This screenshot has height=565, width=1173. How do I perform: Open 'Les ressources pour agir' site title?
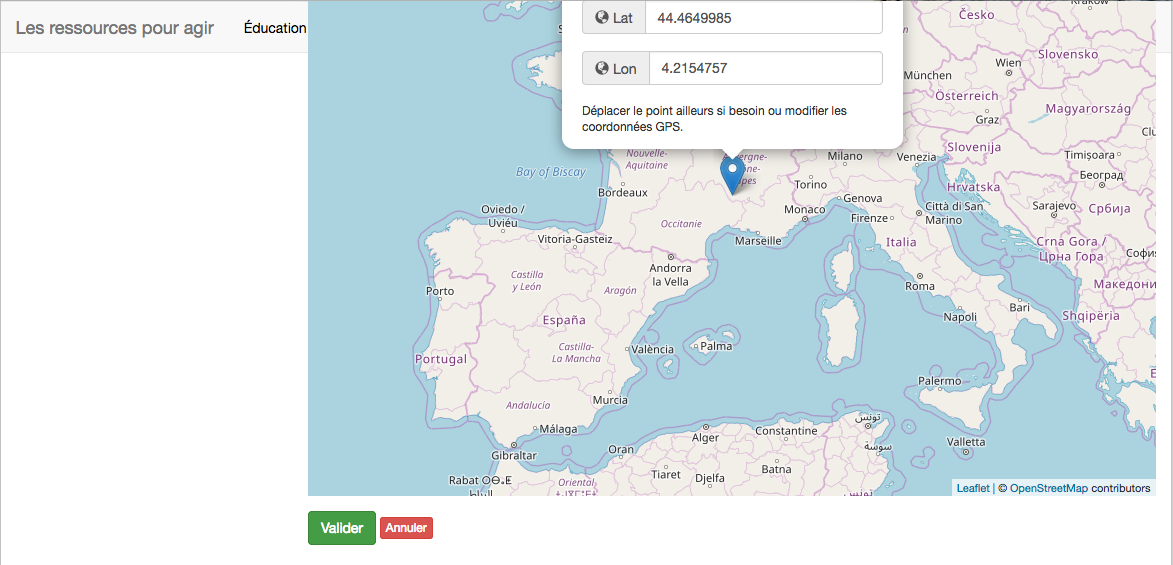click(114, 28)
